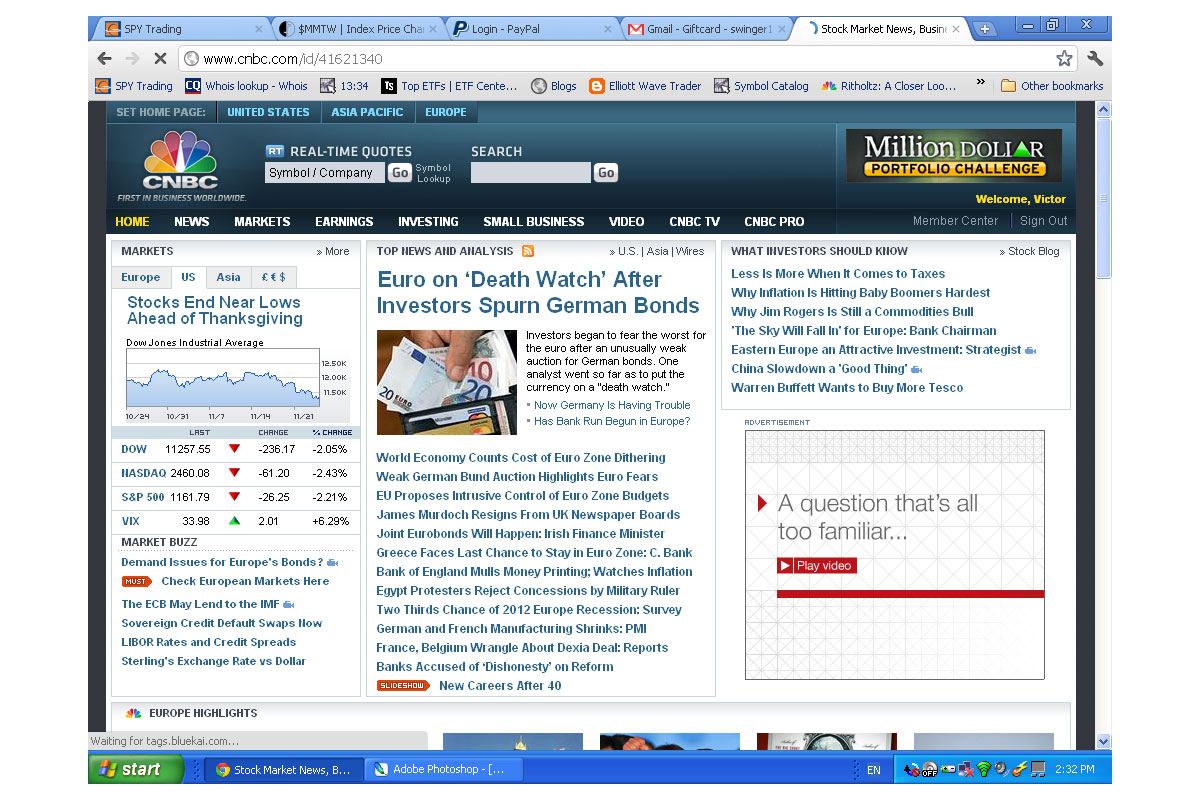Click the EN language indicator in taskbar
The image size is (1200, 800).
pyautogui.click(x=874, y=770)
